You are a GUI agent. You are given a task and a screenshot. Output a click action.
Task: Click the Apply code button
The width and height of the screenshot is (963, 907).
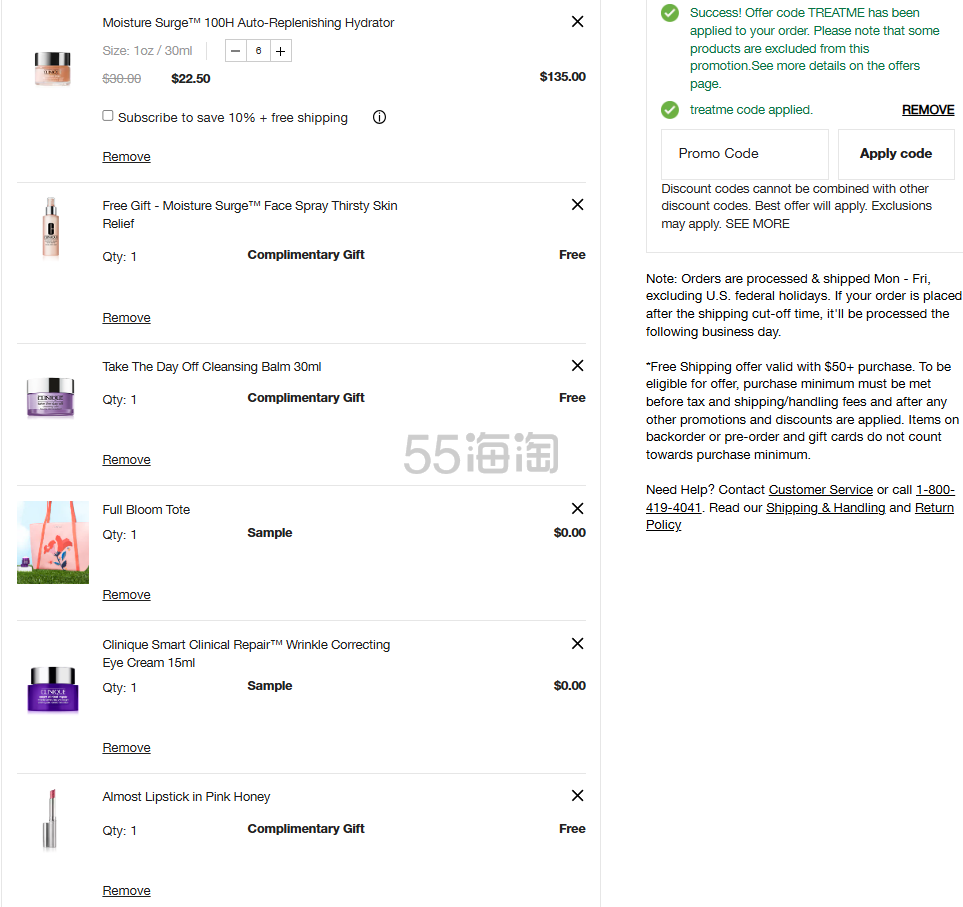[x=896, y=154]
